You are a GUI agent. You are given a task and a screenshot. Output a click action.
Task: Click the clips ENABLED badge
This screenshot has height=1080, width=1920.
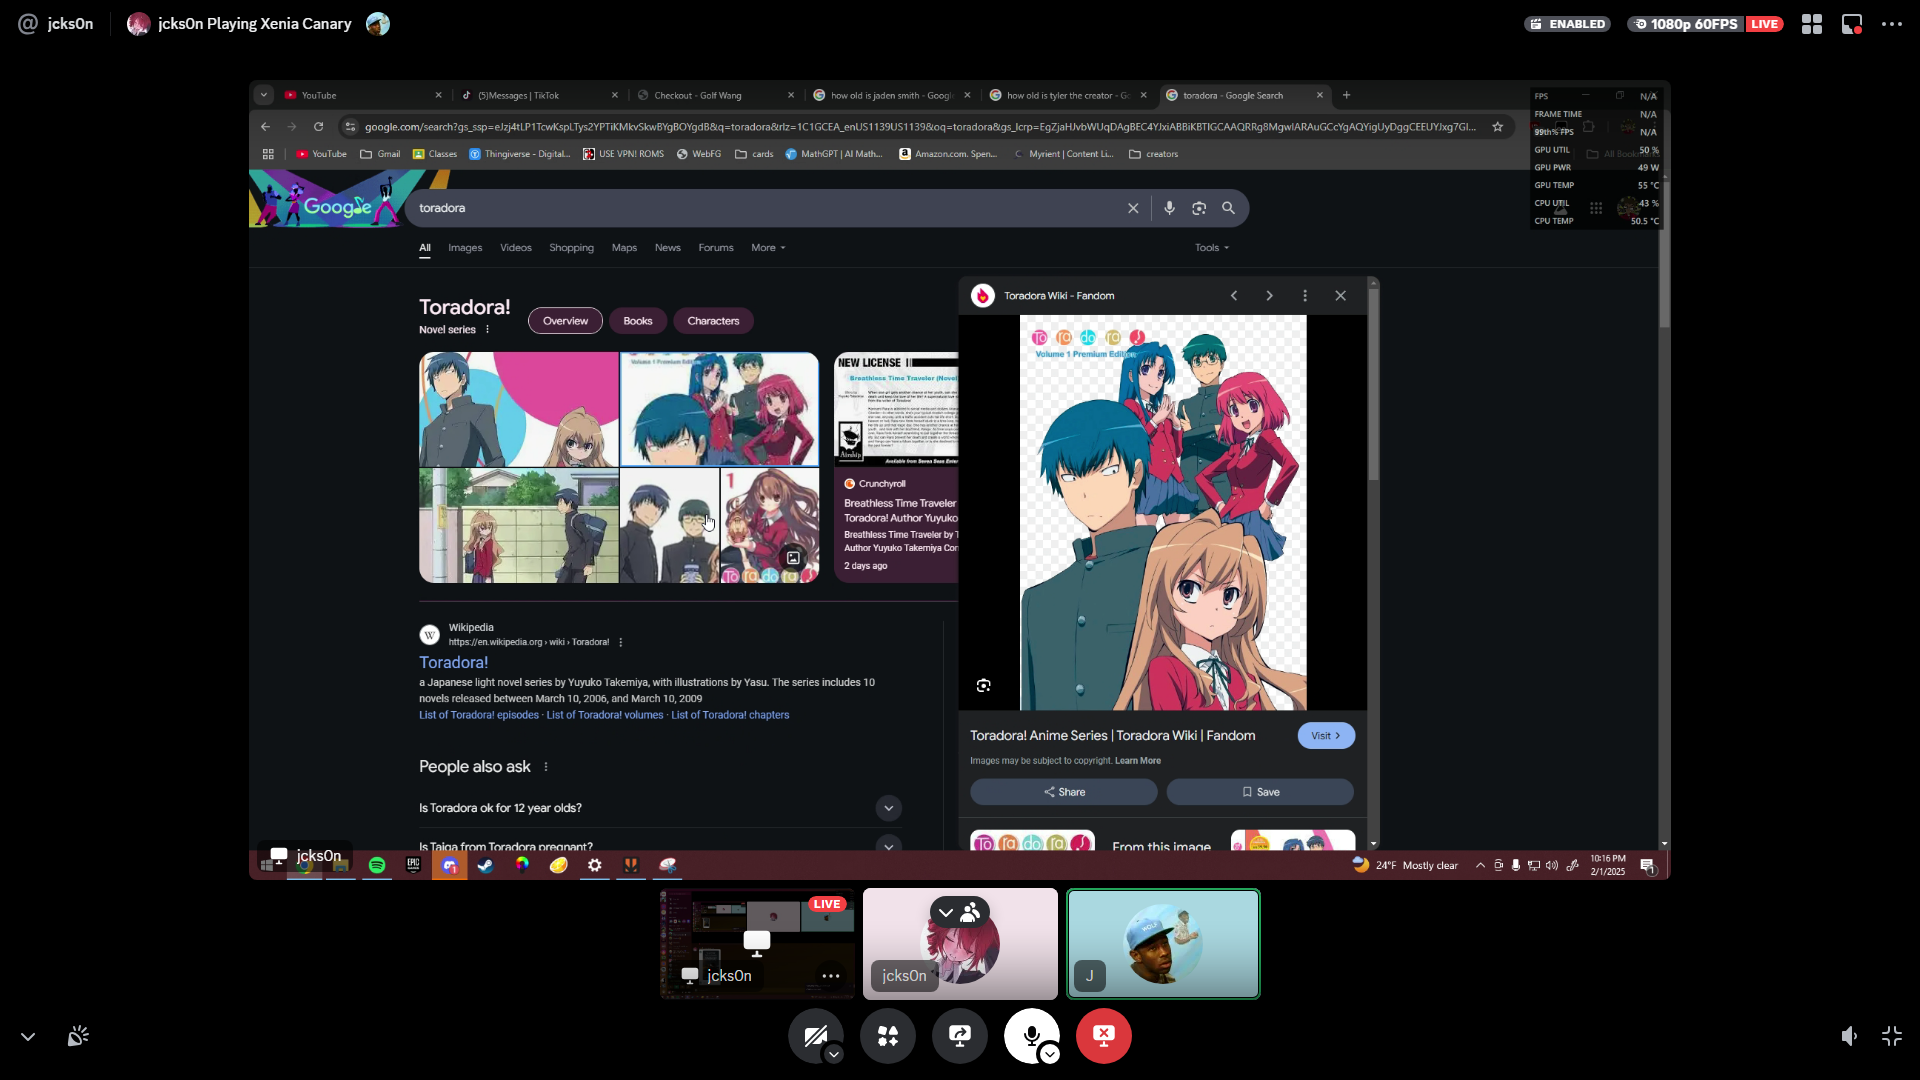click(x=1567, y=24)
